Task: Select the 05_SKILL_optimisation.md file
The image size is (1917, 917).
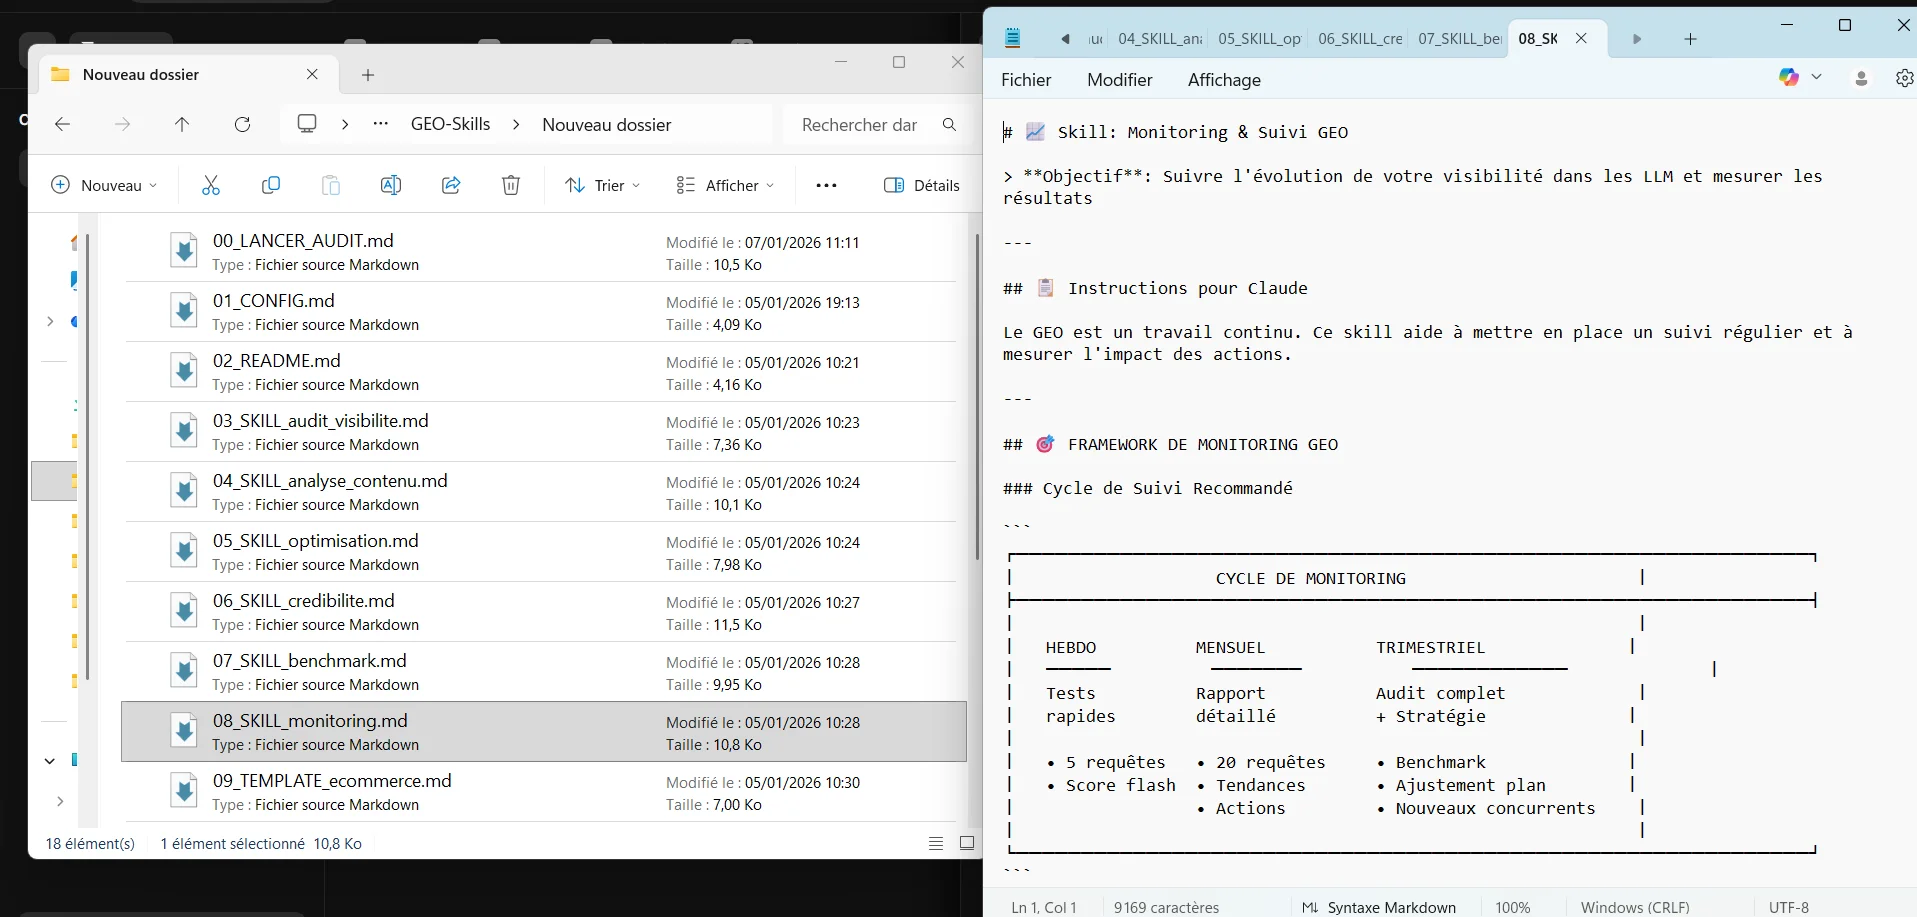Action: 540,551
